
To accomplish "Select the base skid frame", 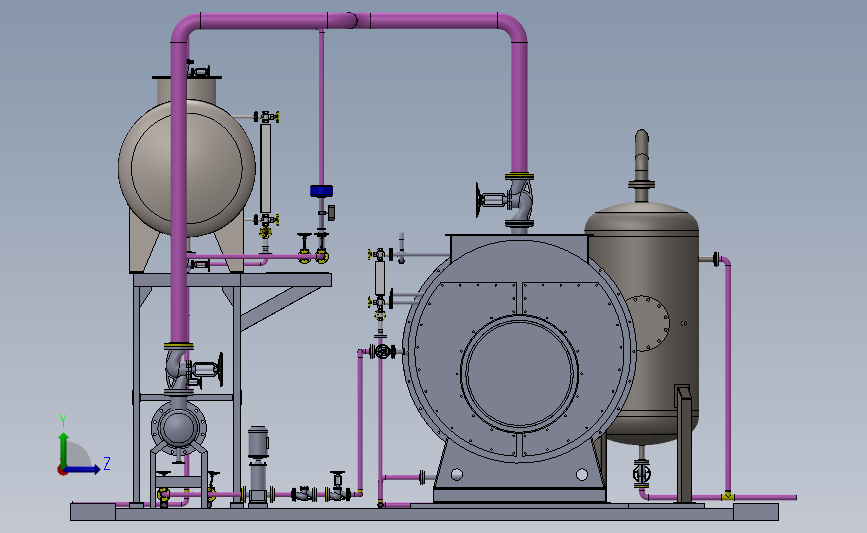I will tap(424, 512).
